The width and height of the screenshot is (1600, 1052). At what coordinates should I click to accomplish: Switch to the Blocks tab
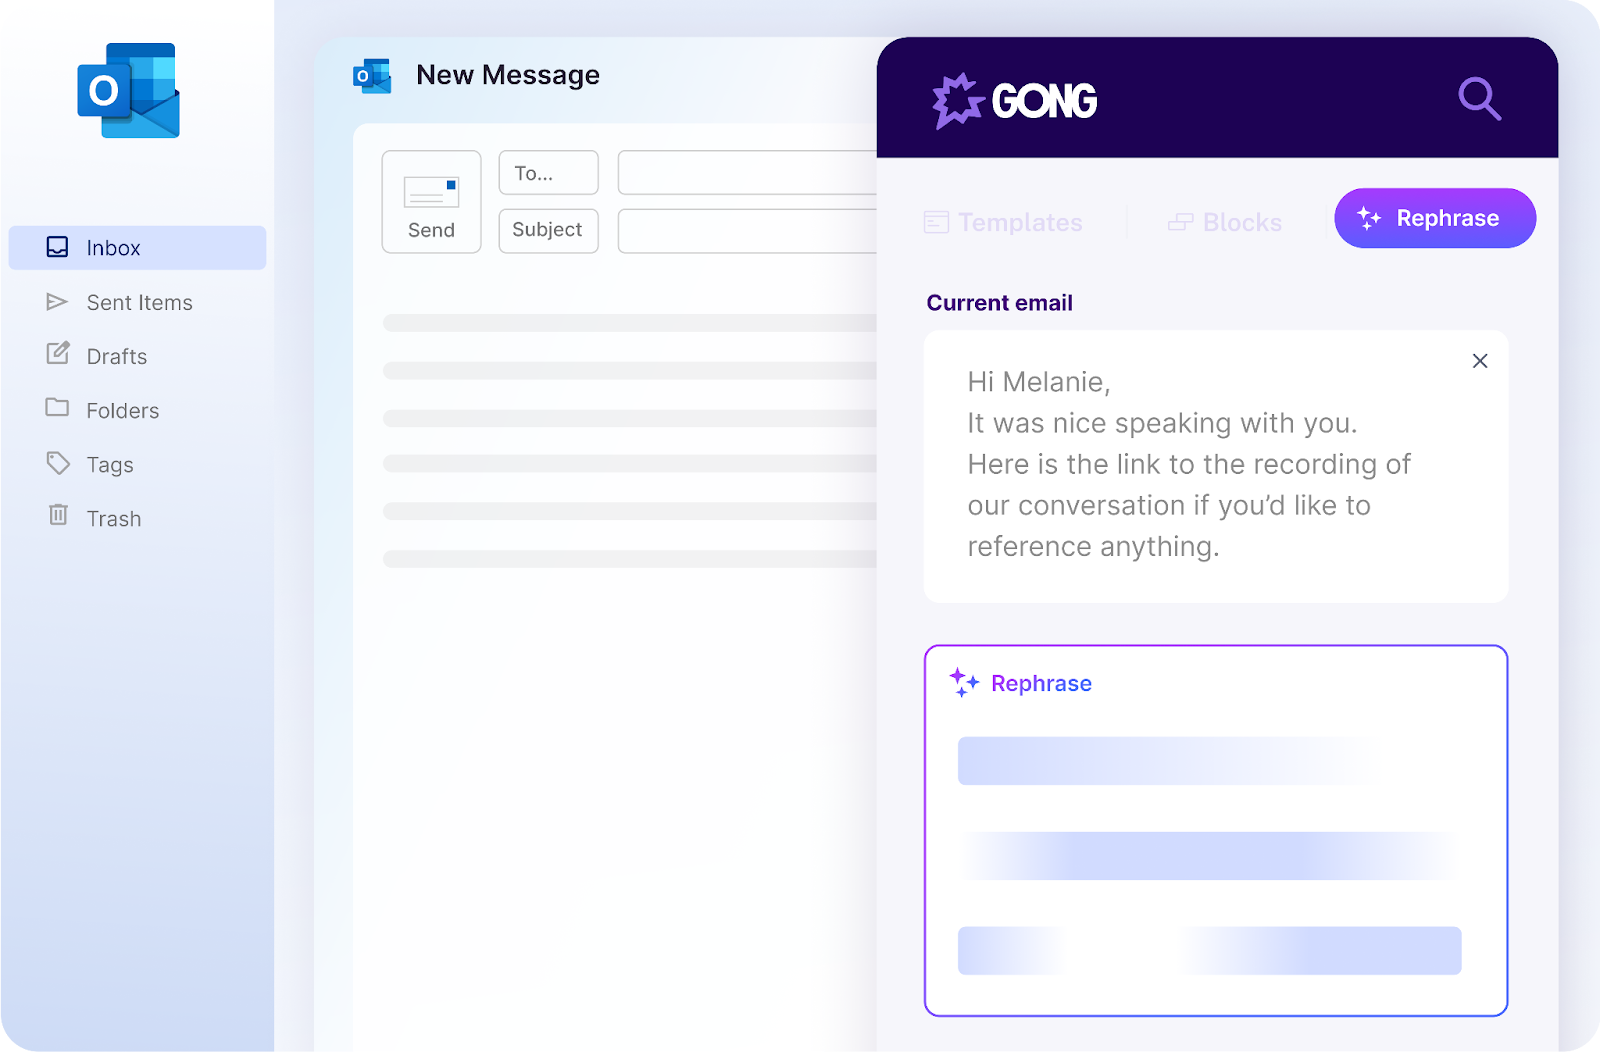1224,222
